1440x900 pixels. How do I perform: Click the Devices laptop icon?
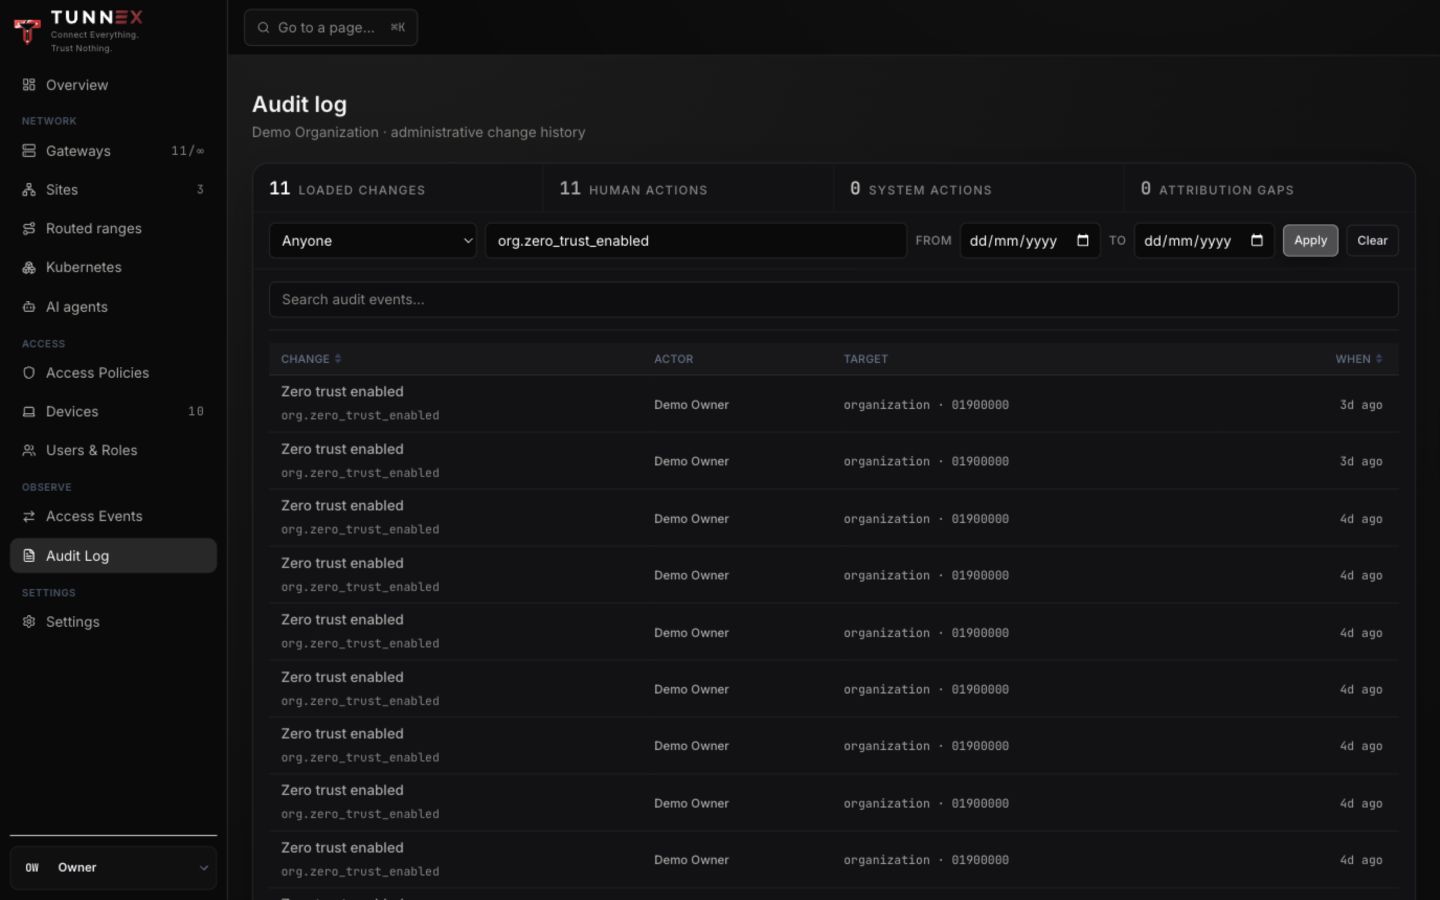click(29, 412)
